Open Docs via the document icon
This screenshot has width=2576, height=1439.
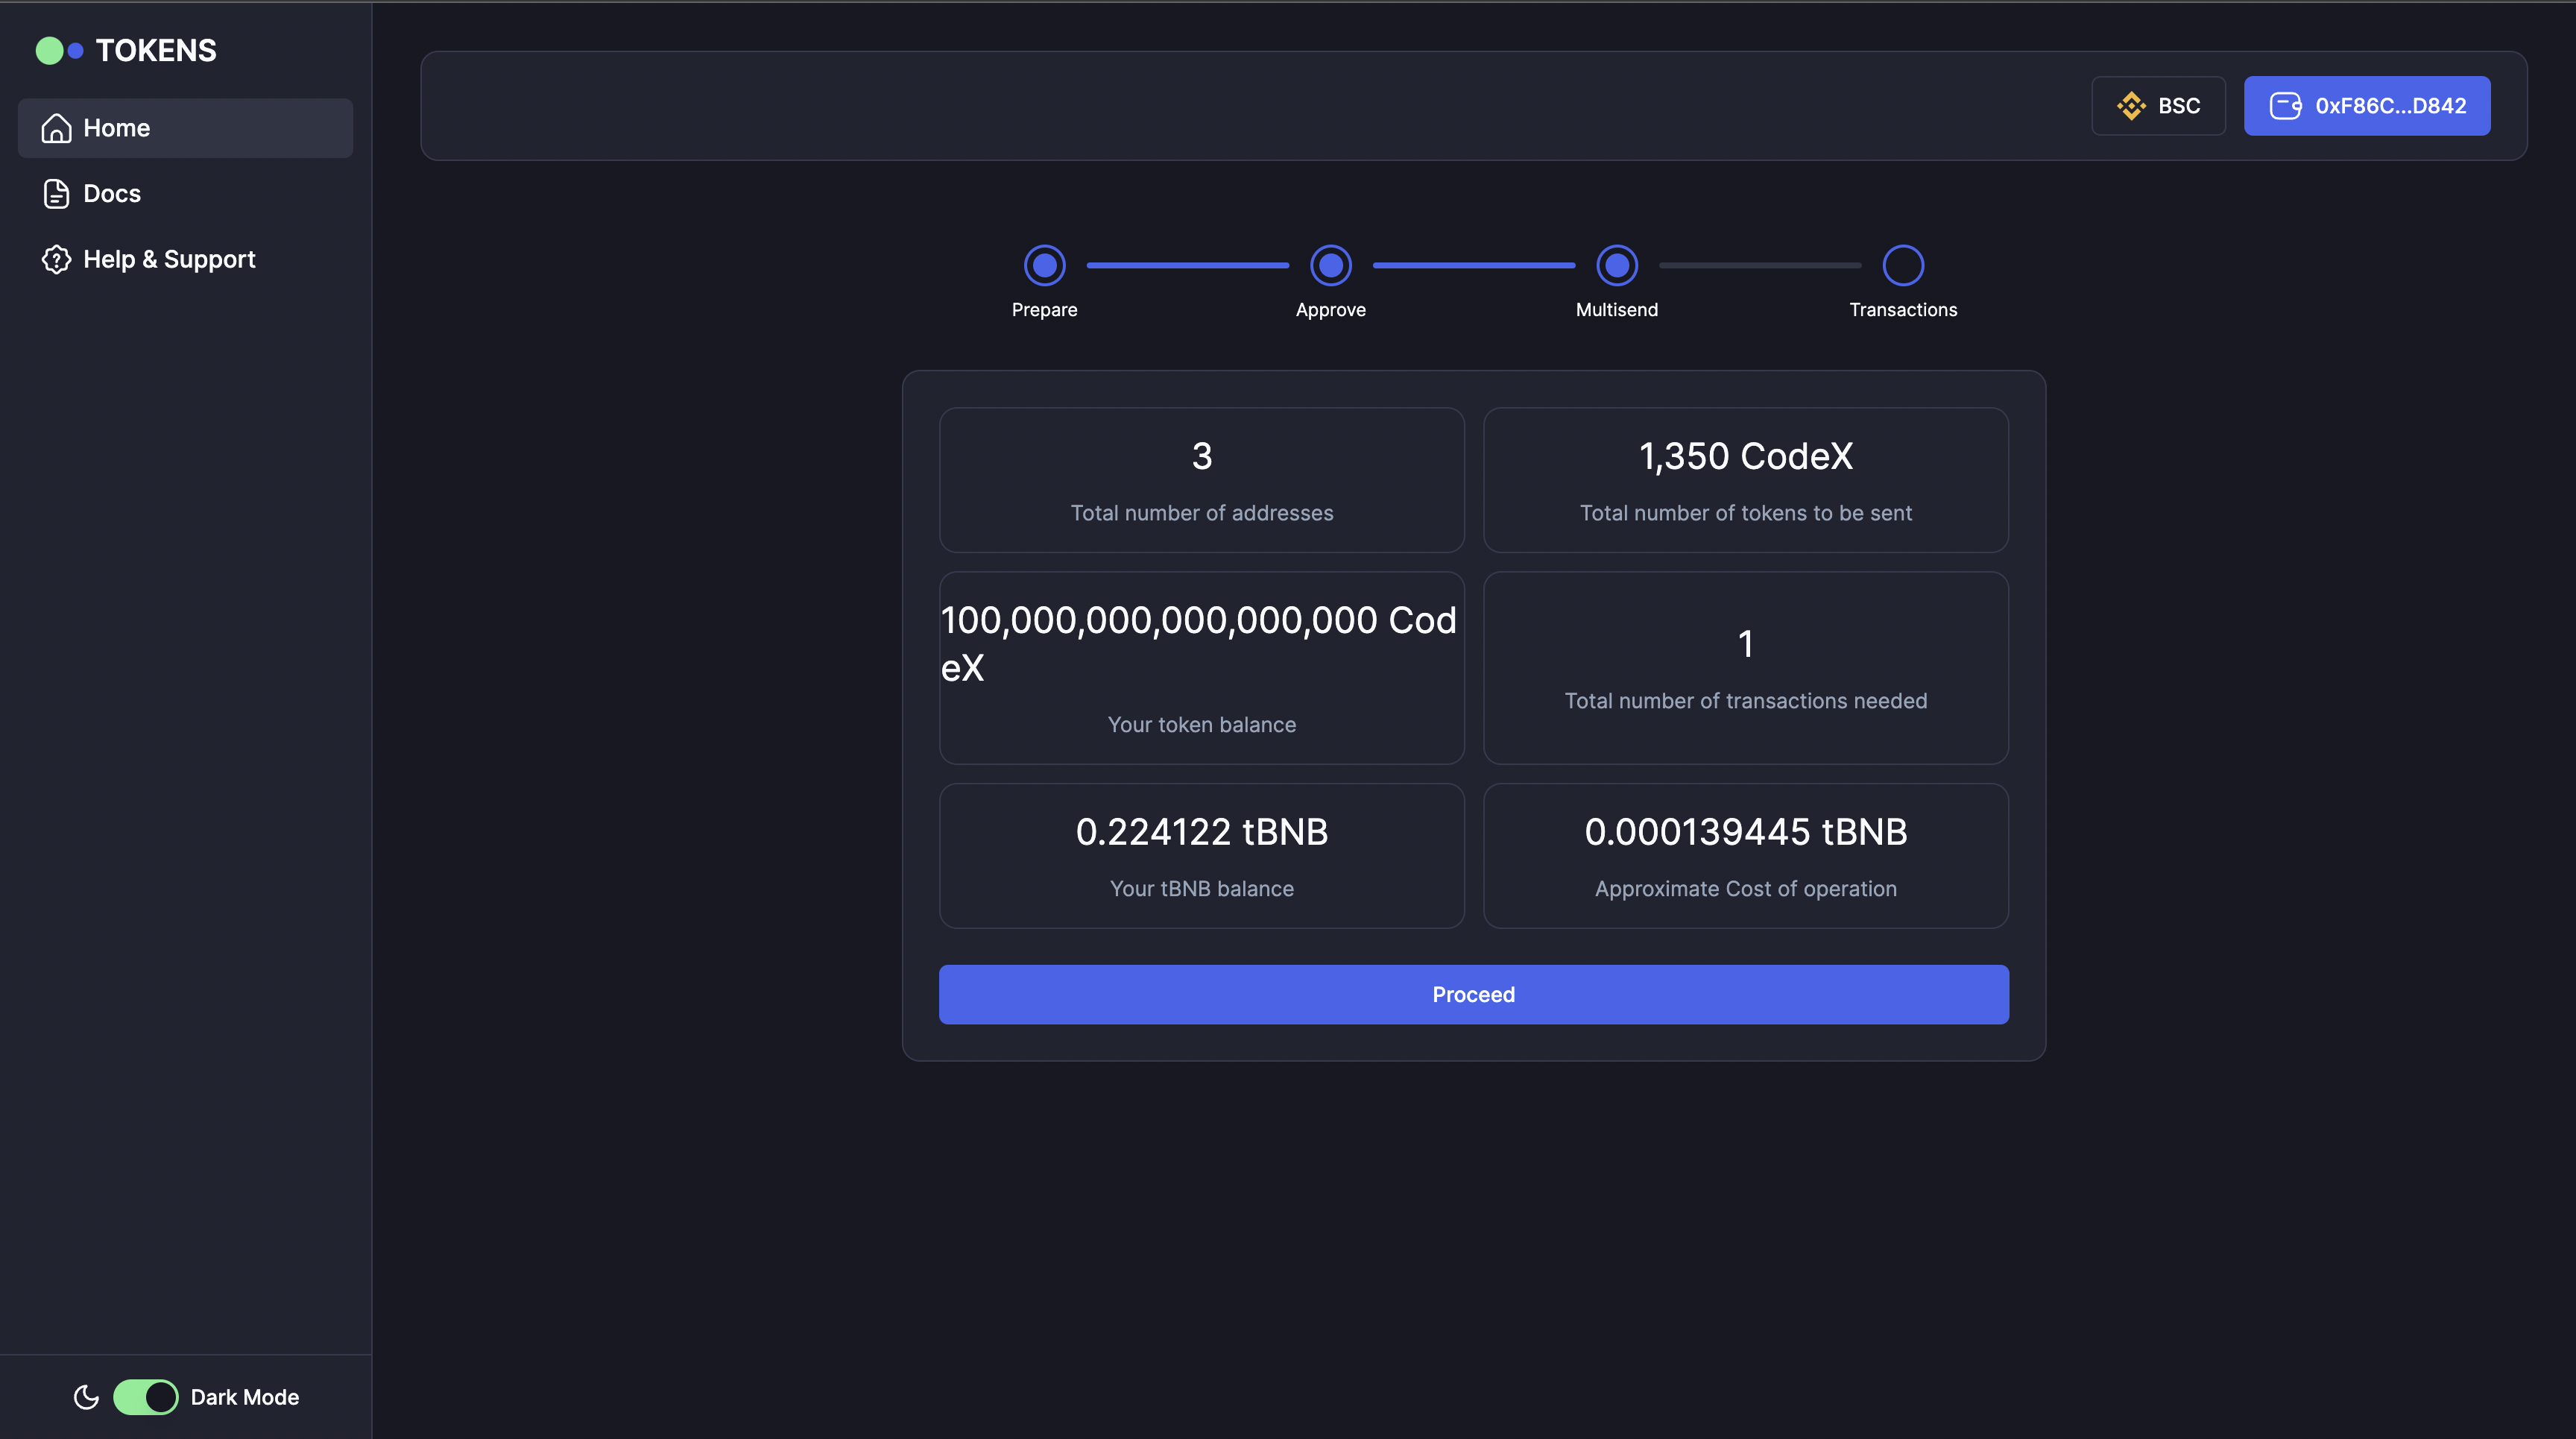(x=55, y=193)
